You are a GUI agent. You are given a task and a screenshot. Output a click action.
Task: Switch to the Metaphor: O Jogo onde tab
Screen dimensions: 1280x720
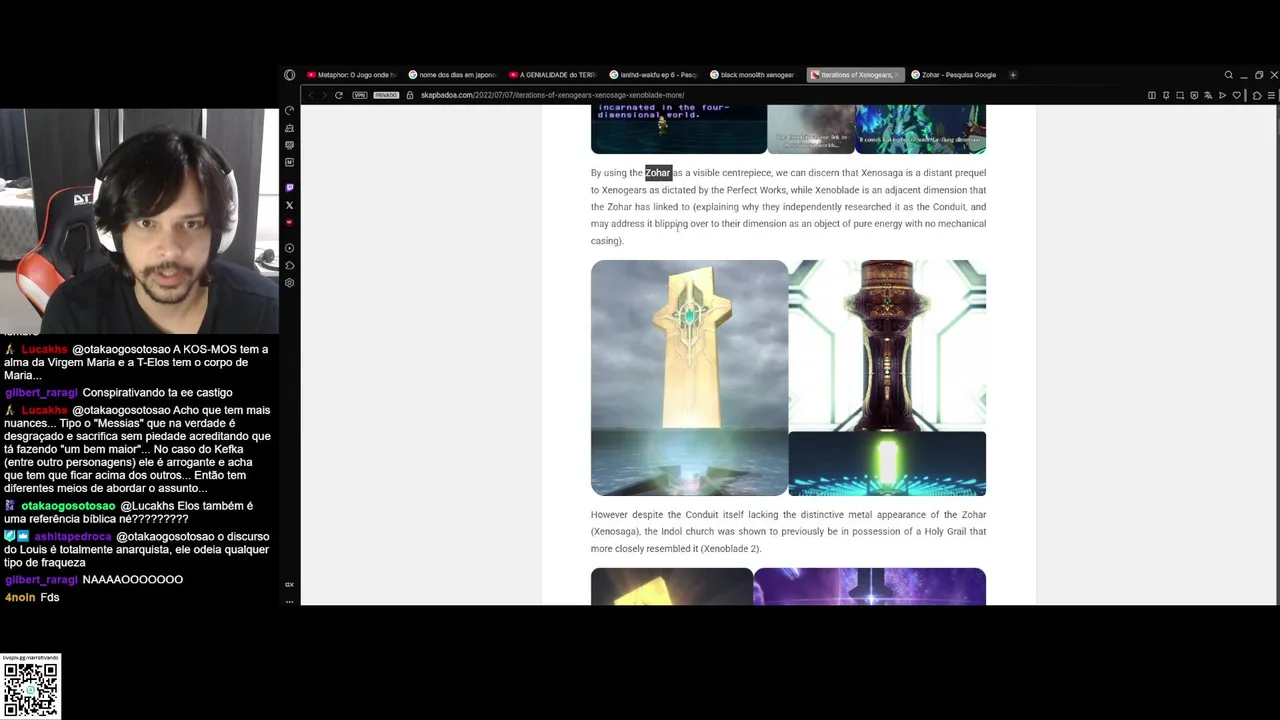coord(351,75)
